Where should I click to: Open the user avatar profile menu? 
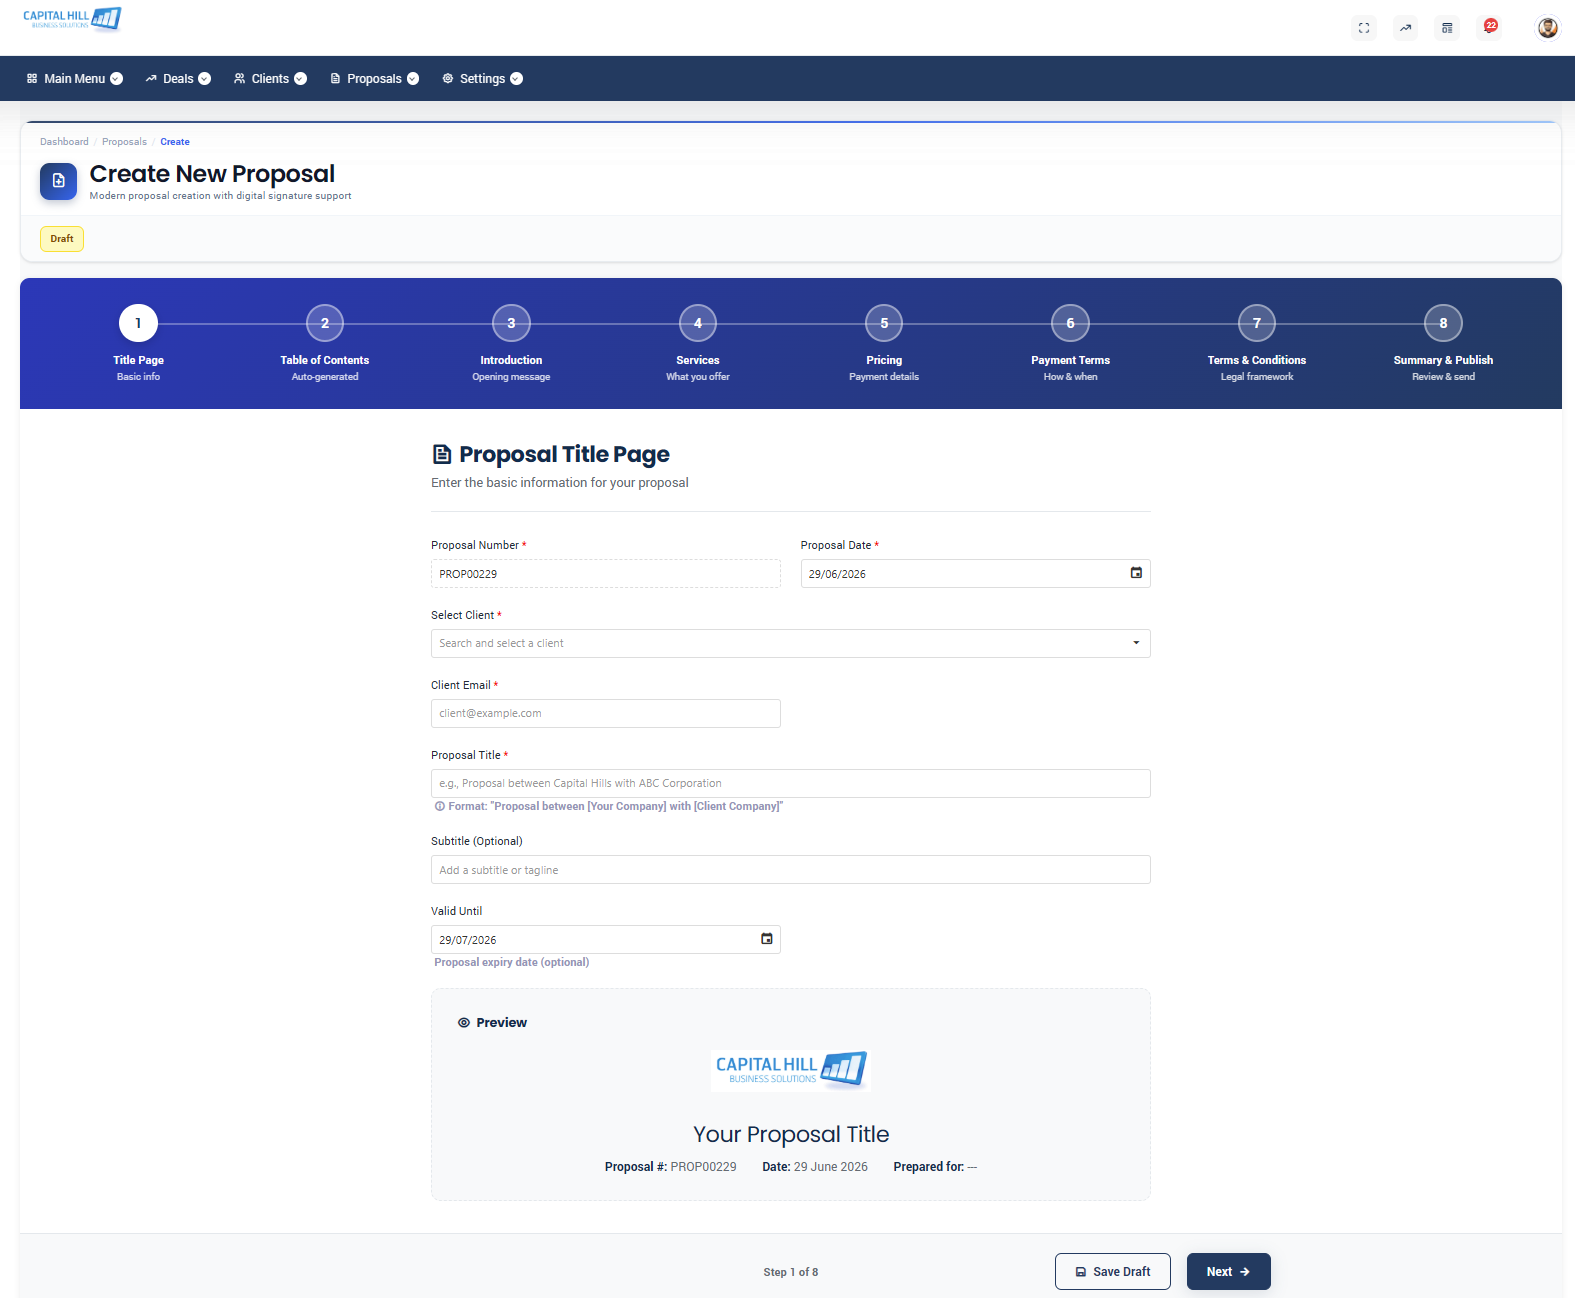[1547, 28]
